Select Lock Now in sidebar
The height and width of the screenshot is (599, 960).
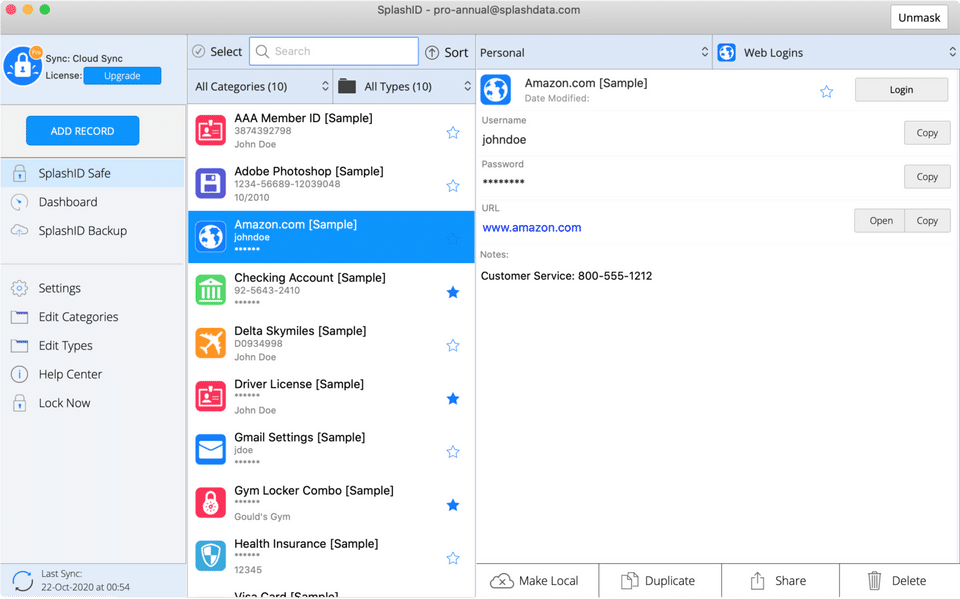tap(92, 403)
